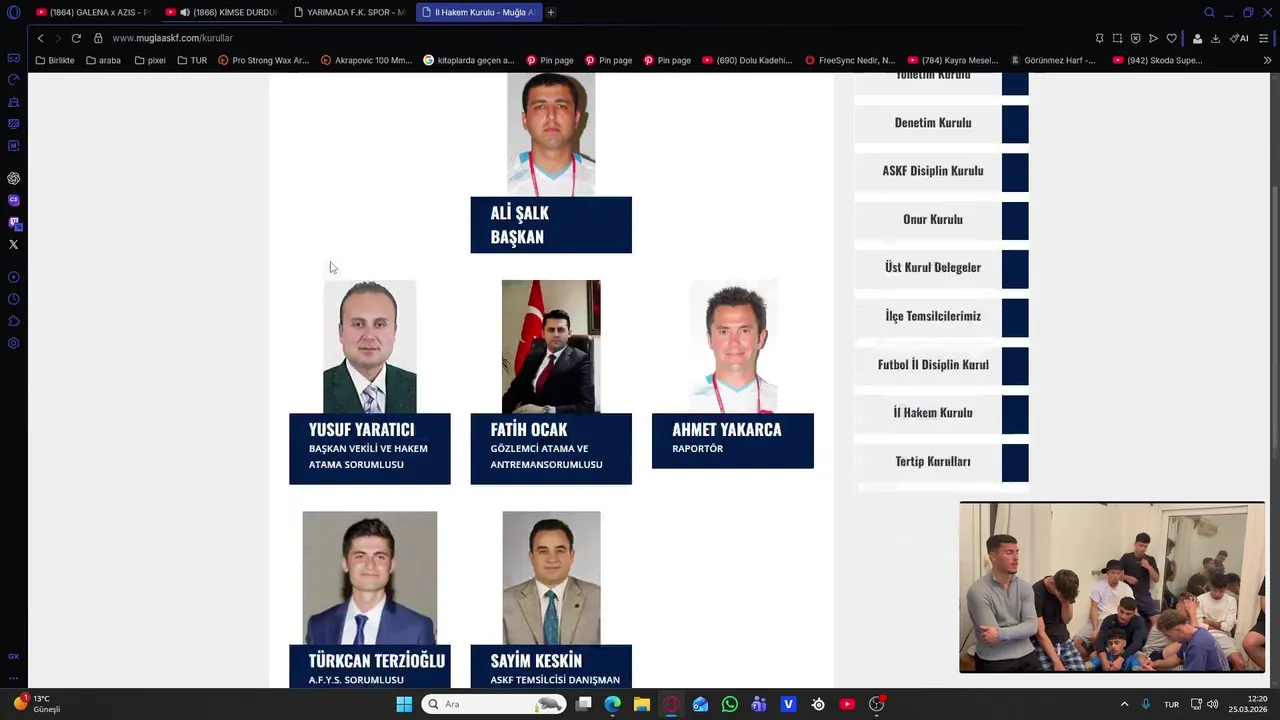Open Microsoft Edge from the taskbar

point(613,704)
